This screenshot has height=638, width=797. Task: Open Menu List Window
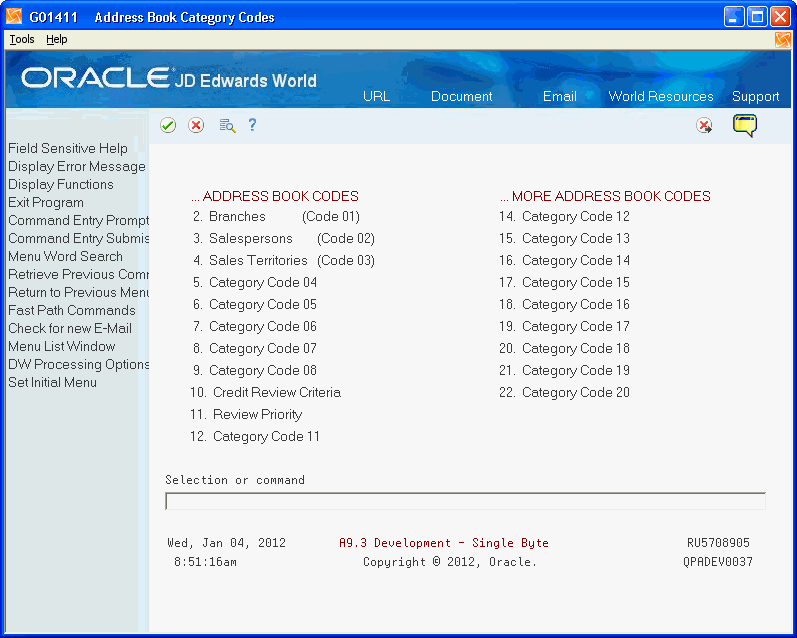click(x=62, y=346)
